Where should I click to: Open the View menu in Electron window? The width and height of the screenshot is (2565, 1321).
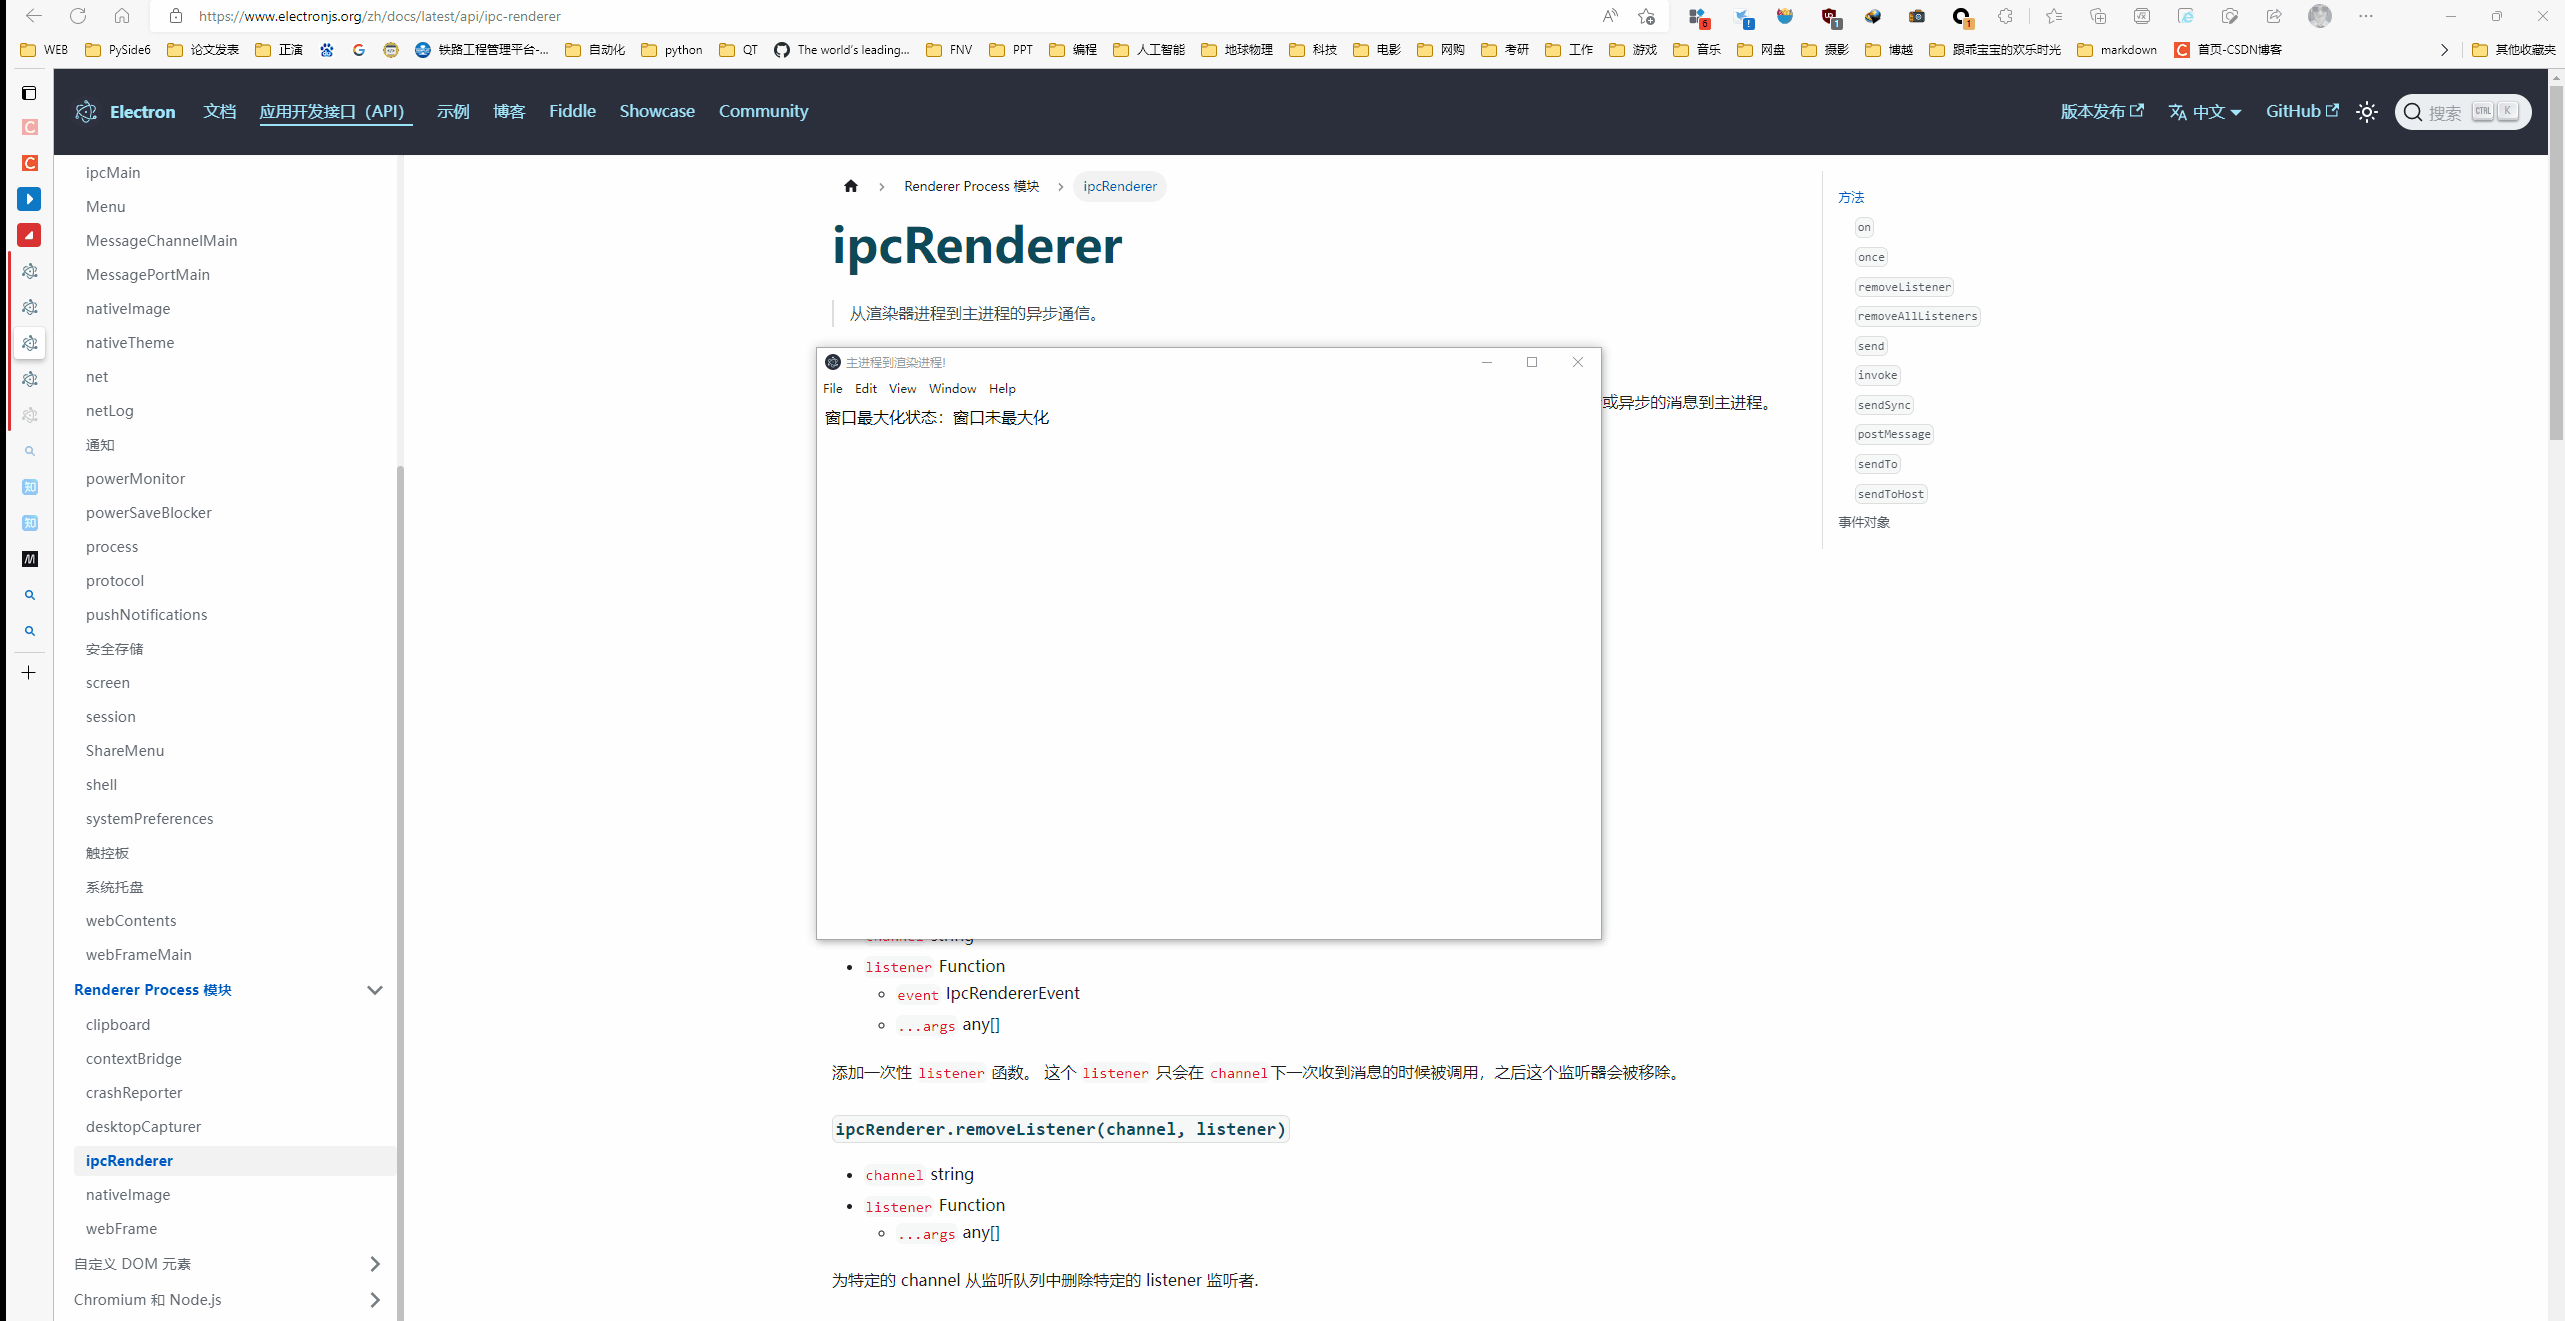[902, 389]
